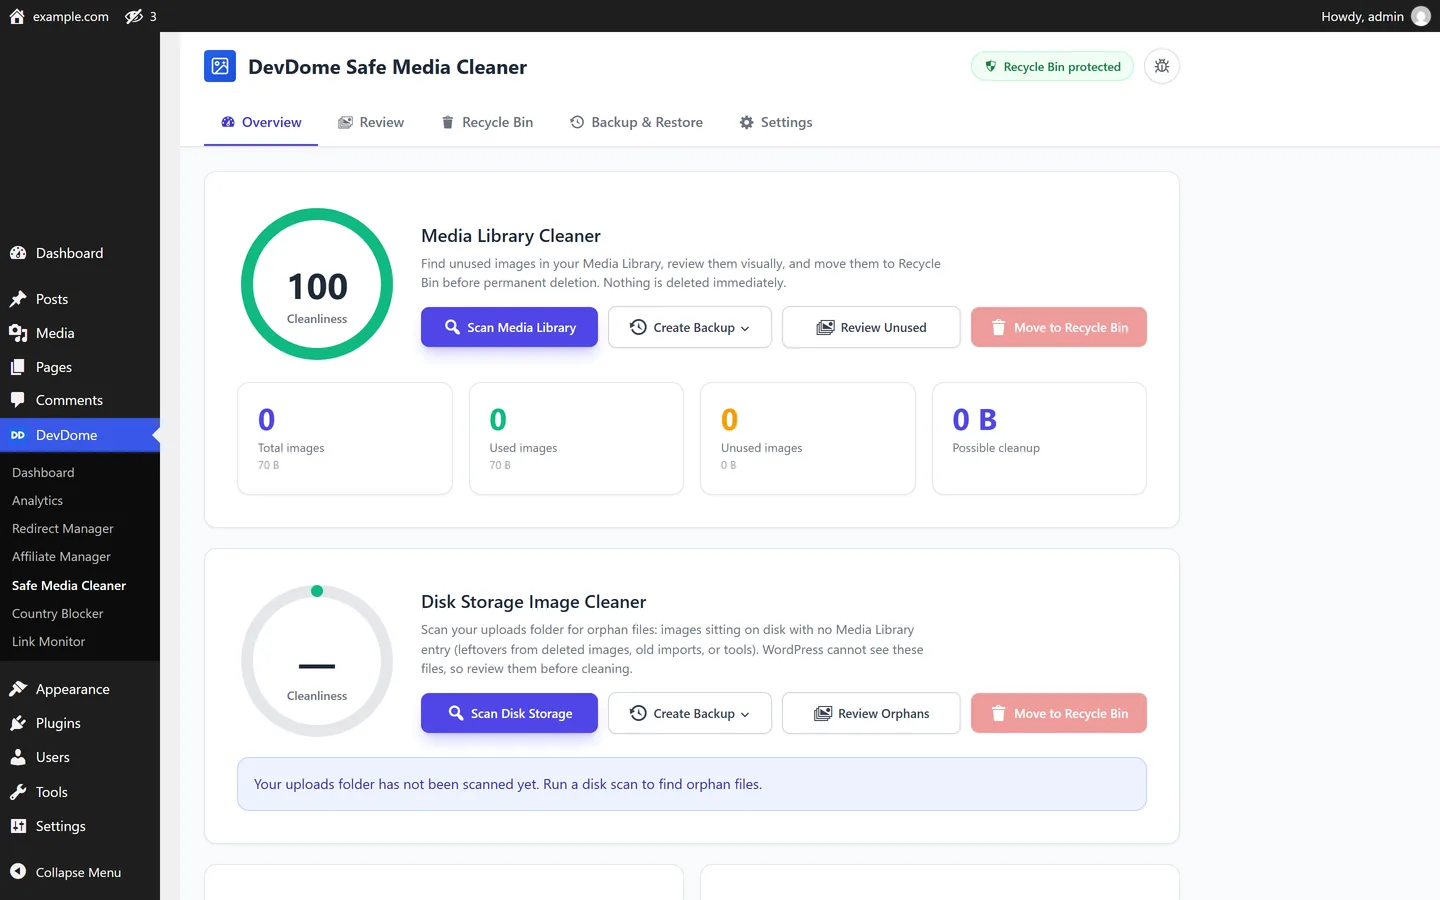The image size is (1440, 900).
Task: Click the Scan Media Library button
Action: 509,327
